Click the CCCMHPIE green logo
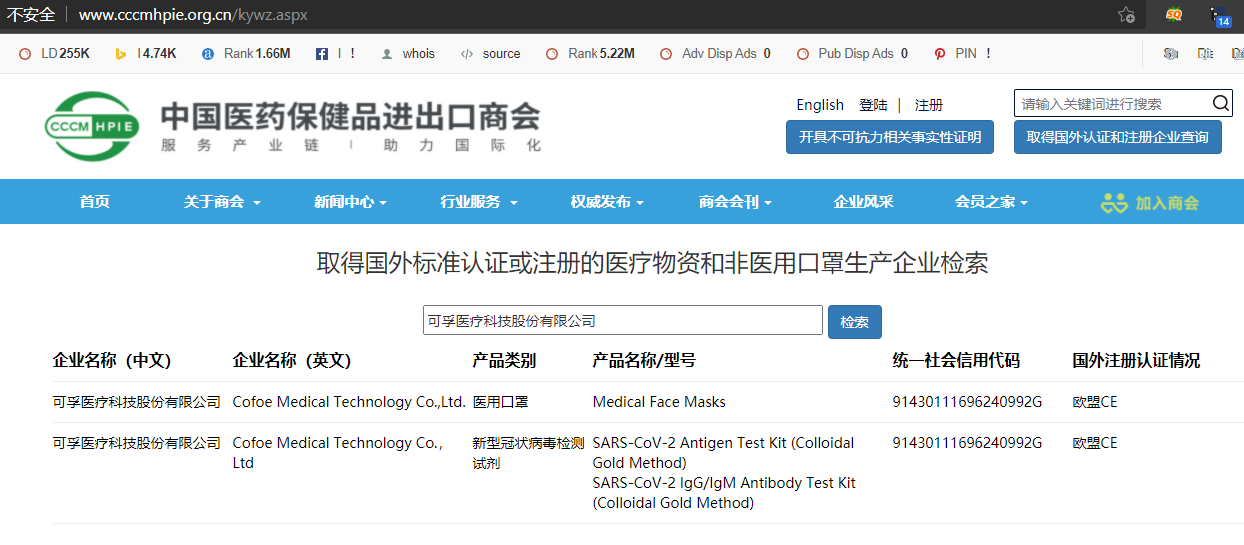Screen dimensions: 1244x545 90,127
